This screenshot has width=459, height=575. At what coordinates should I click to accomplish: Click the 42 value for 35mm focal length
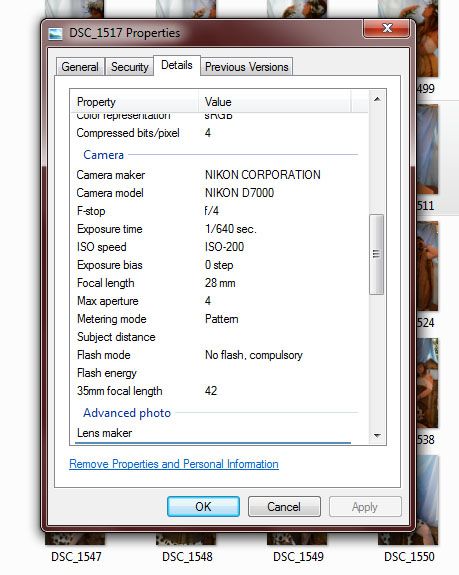tap(211, 391)
